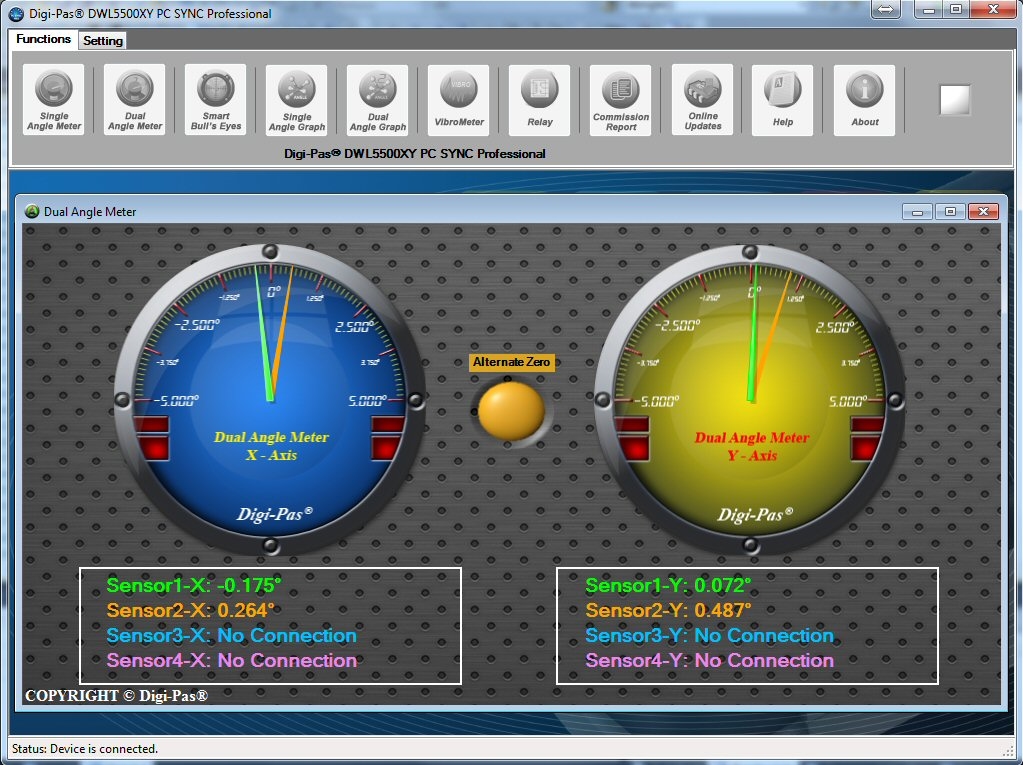Select the Sensor2-X reading 0.264°
The image size is (1023, 765).
pyautogui.click(x=191, y=610)
